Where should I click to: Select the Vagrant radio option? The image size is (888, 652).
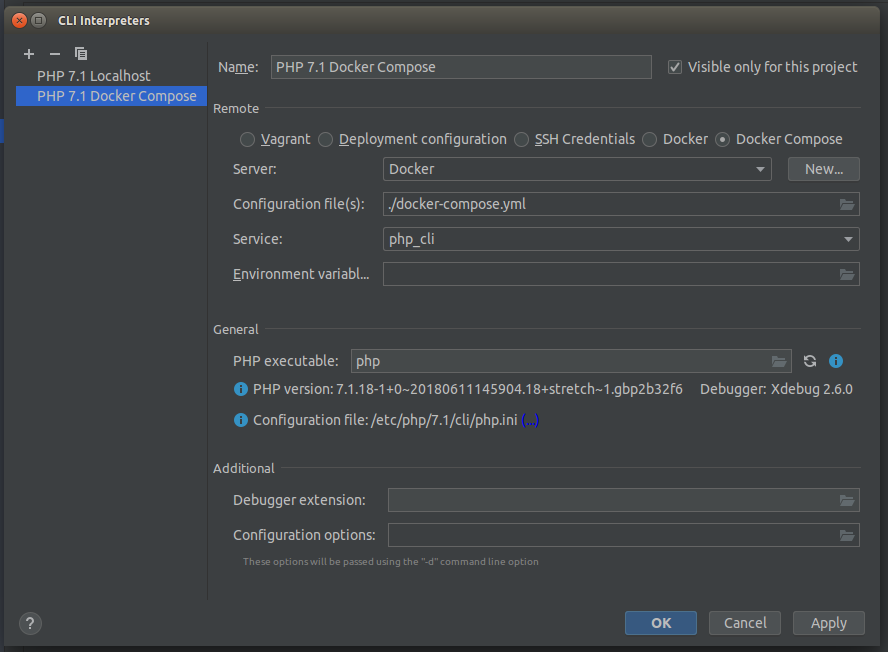coord(248,140)
